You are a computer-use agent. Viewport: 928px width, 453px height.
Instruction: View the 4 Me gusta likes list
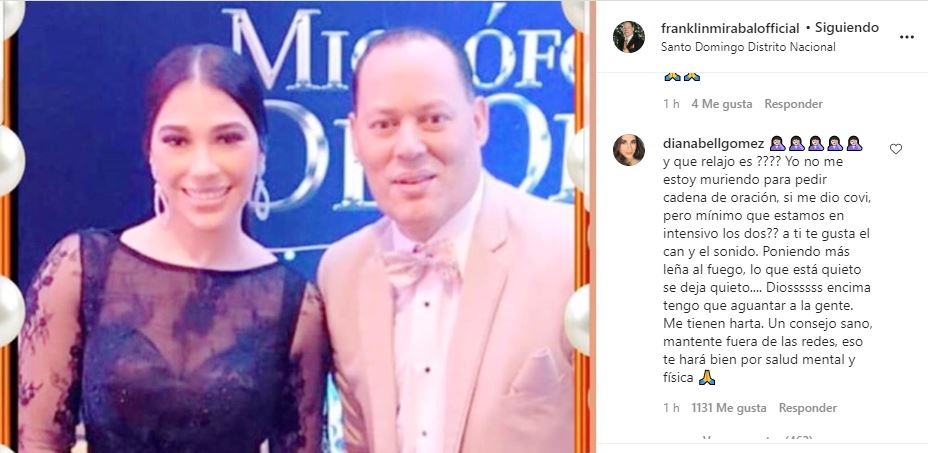pos(721,104)
